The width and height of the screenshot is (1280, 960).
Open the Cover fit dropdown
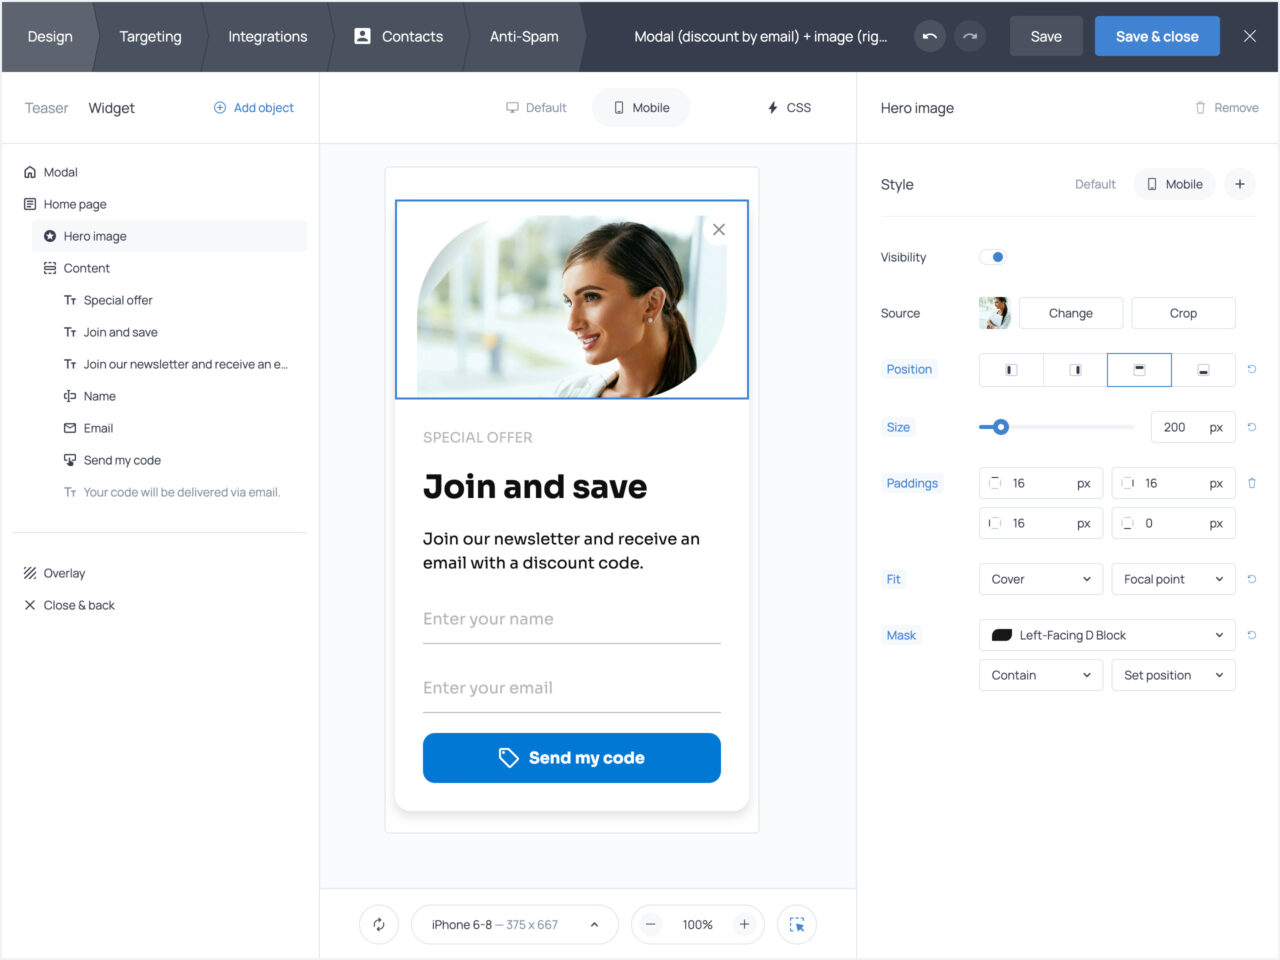[1040, 579]
